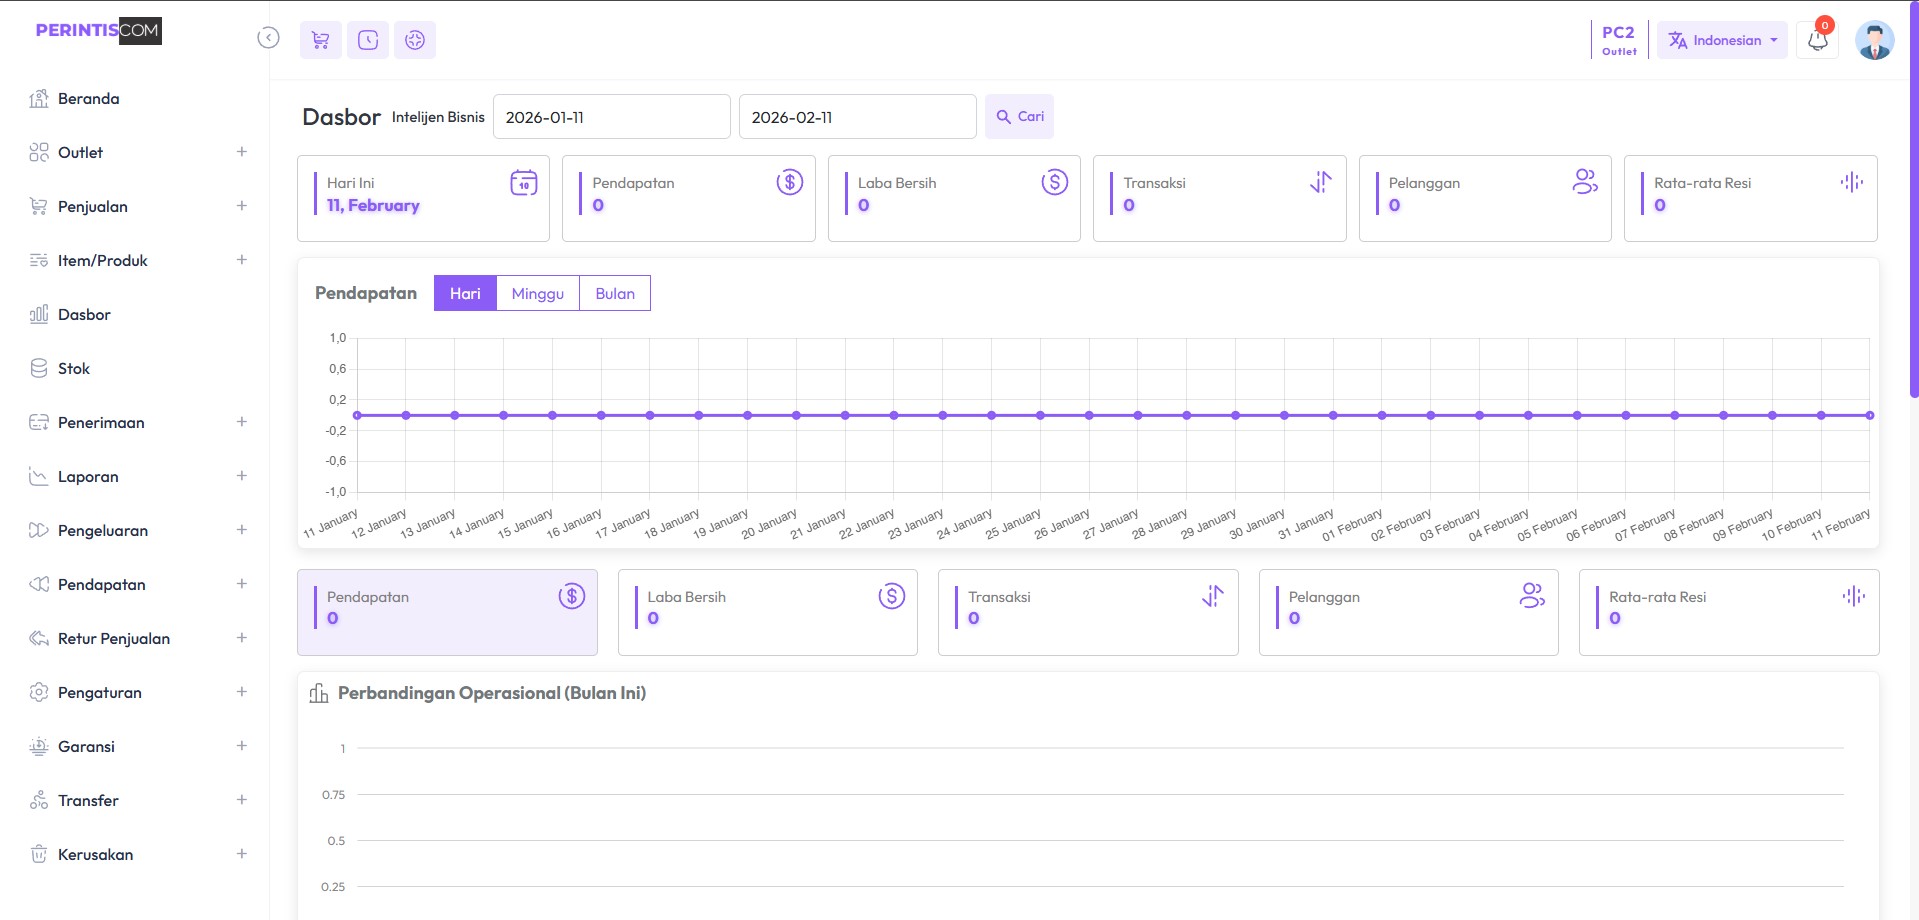Expand the Laporan submenu plus
Image resolution: width=1919 pixels, height=920 pixels.
tap(241, 476)
